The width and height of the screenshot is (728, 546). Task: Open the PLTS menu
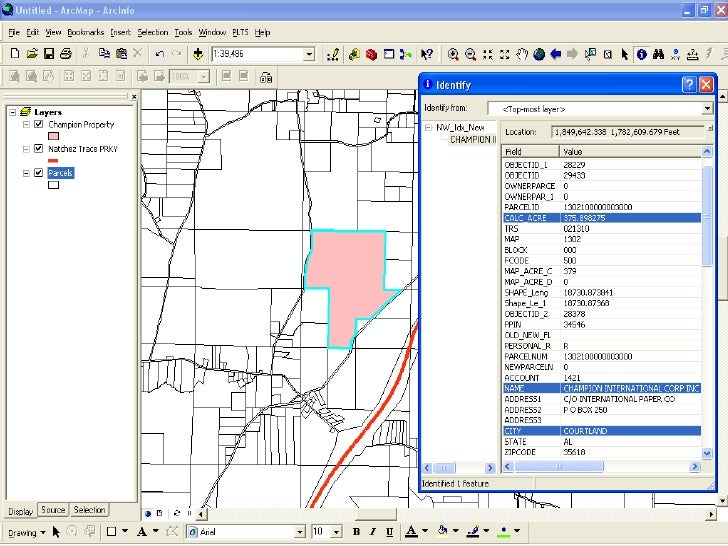pyautogui.click(x=240, y=32)
